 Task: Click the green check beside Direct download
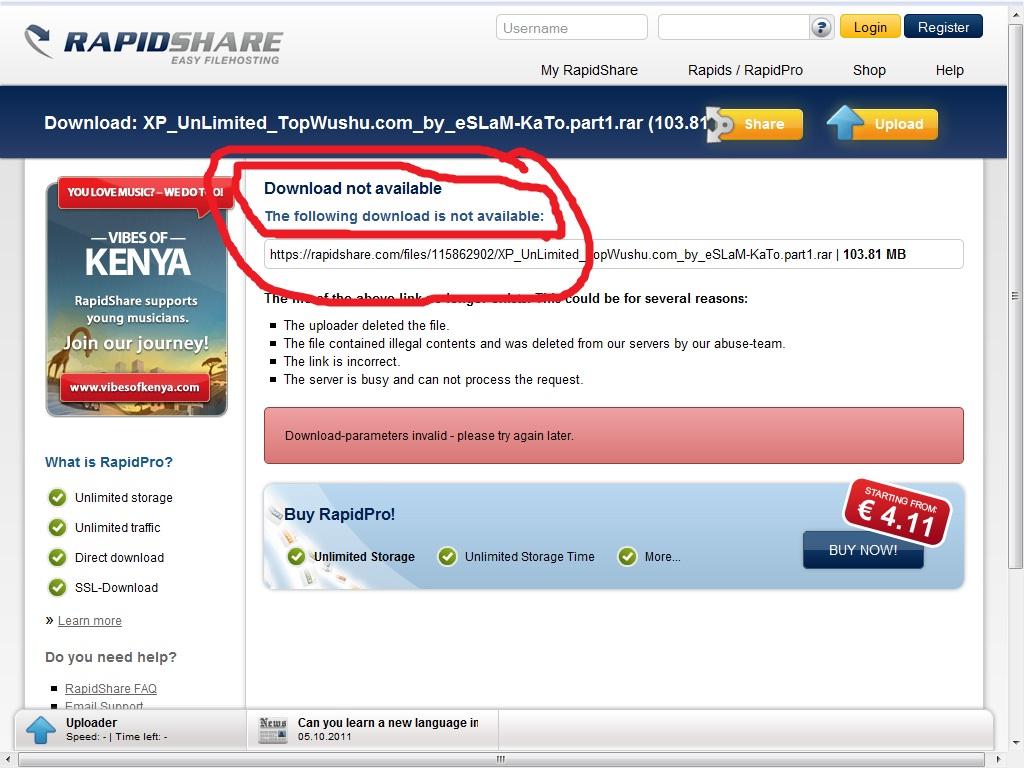click(x=57, y=558)
